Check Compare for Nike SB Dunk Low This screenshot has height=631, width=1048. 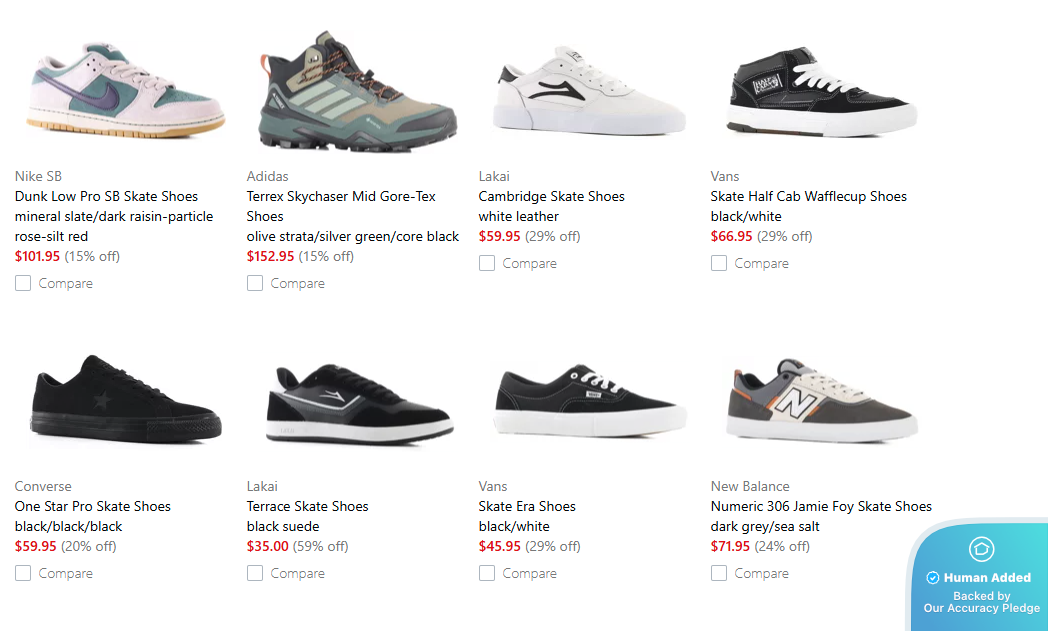point(23,283)
